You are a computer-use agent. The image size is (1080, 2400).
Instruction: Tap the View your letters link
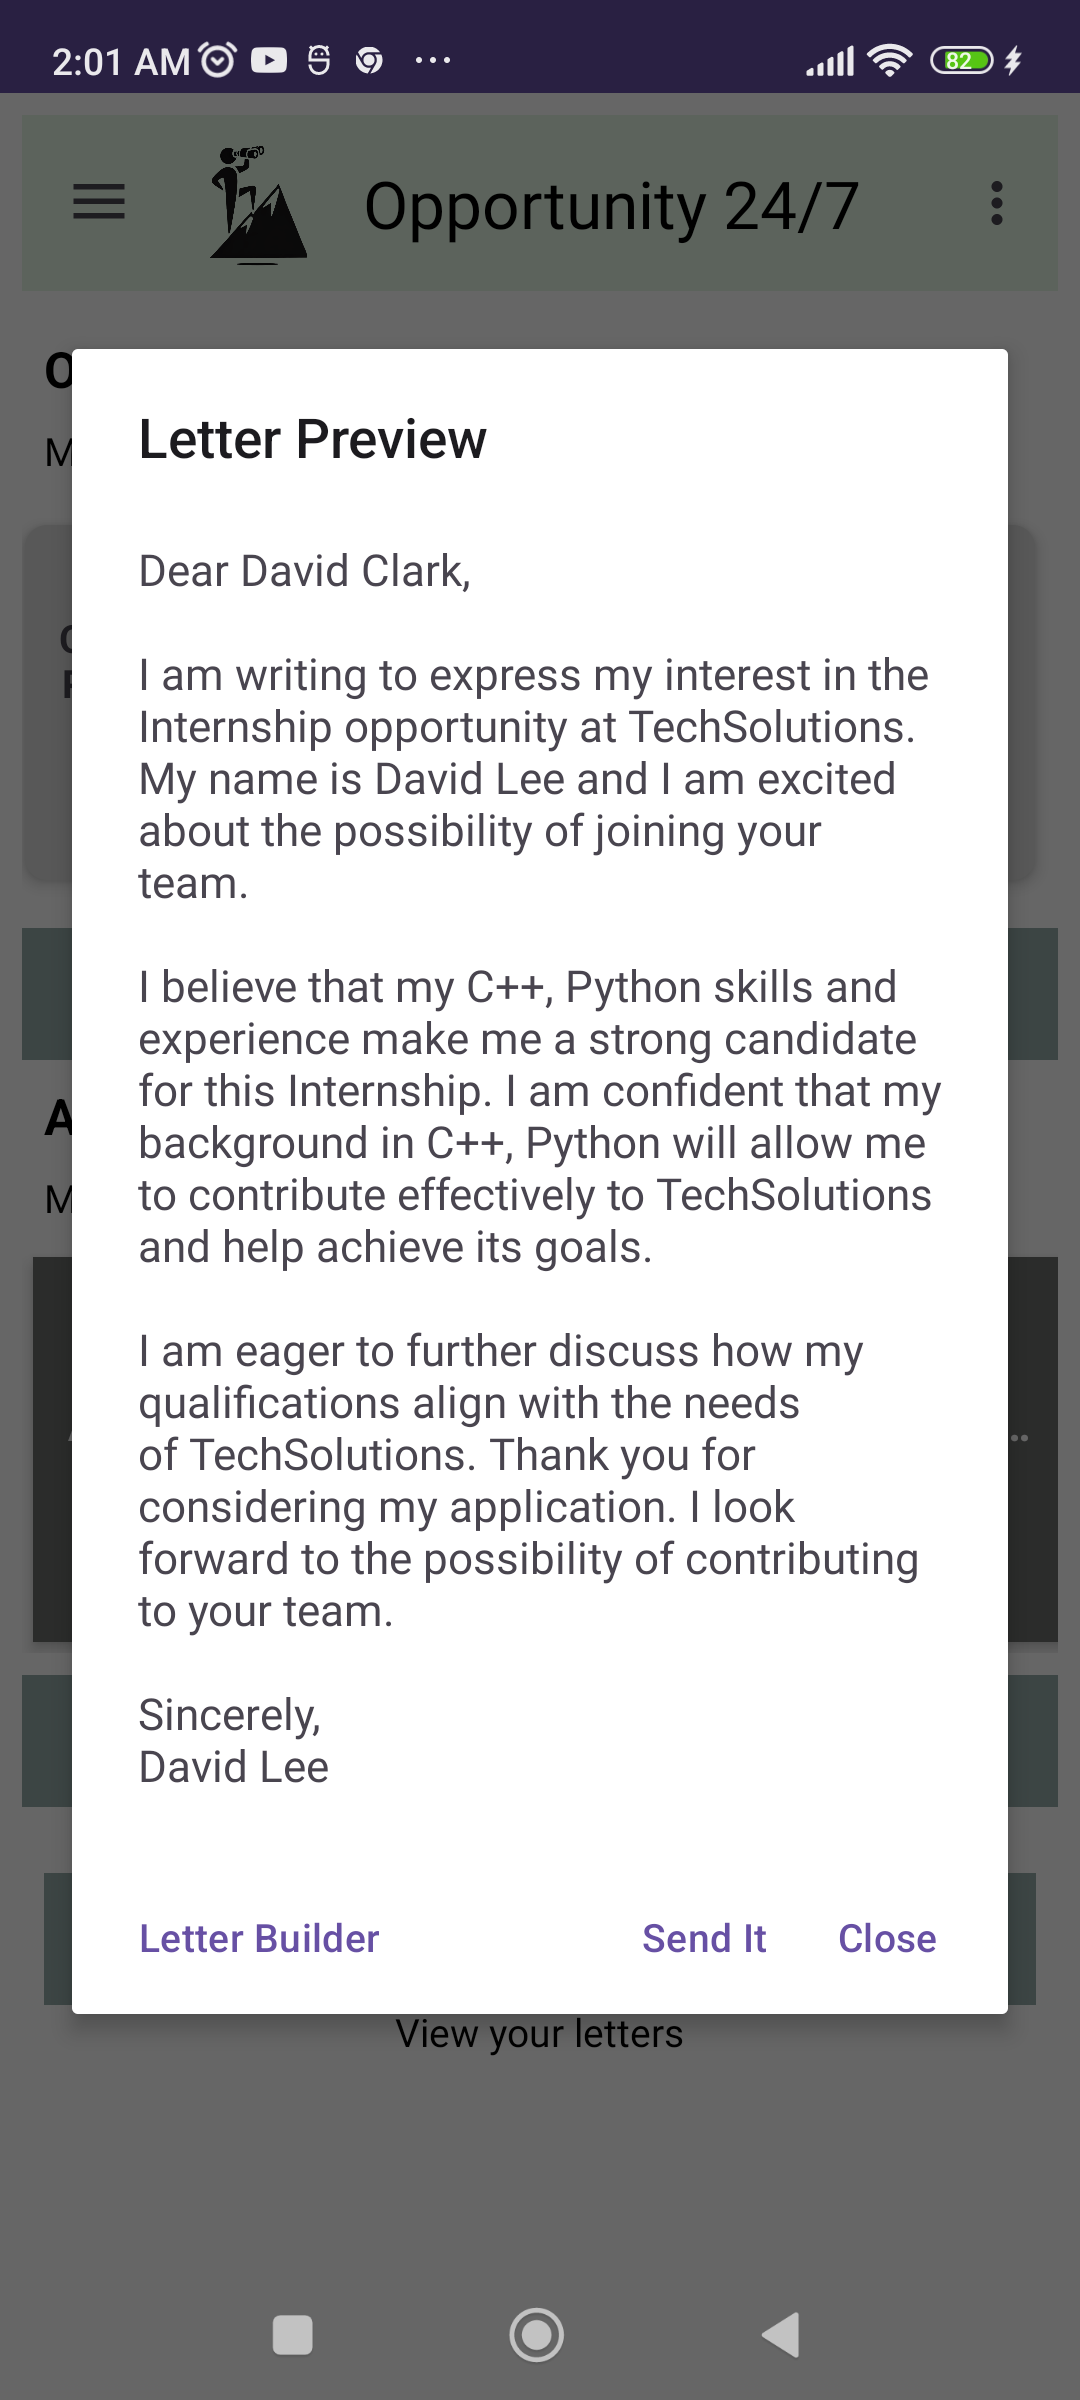point(539,2034)
